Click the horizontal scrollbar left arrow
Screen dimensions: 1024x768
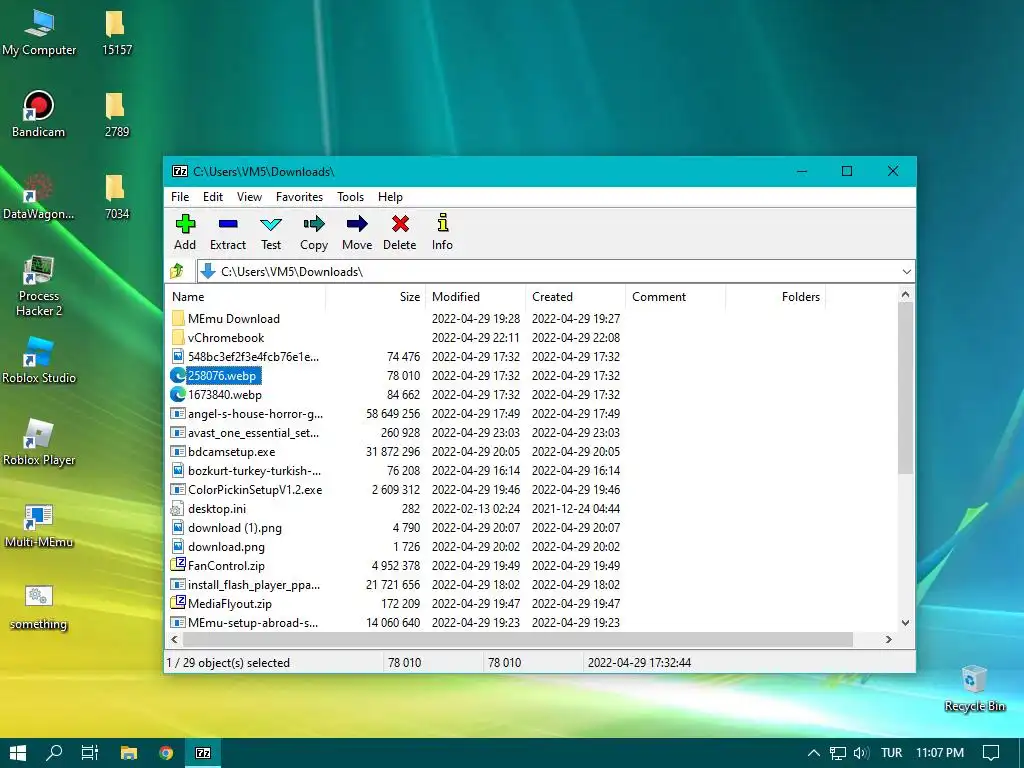(174, 639)
